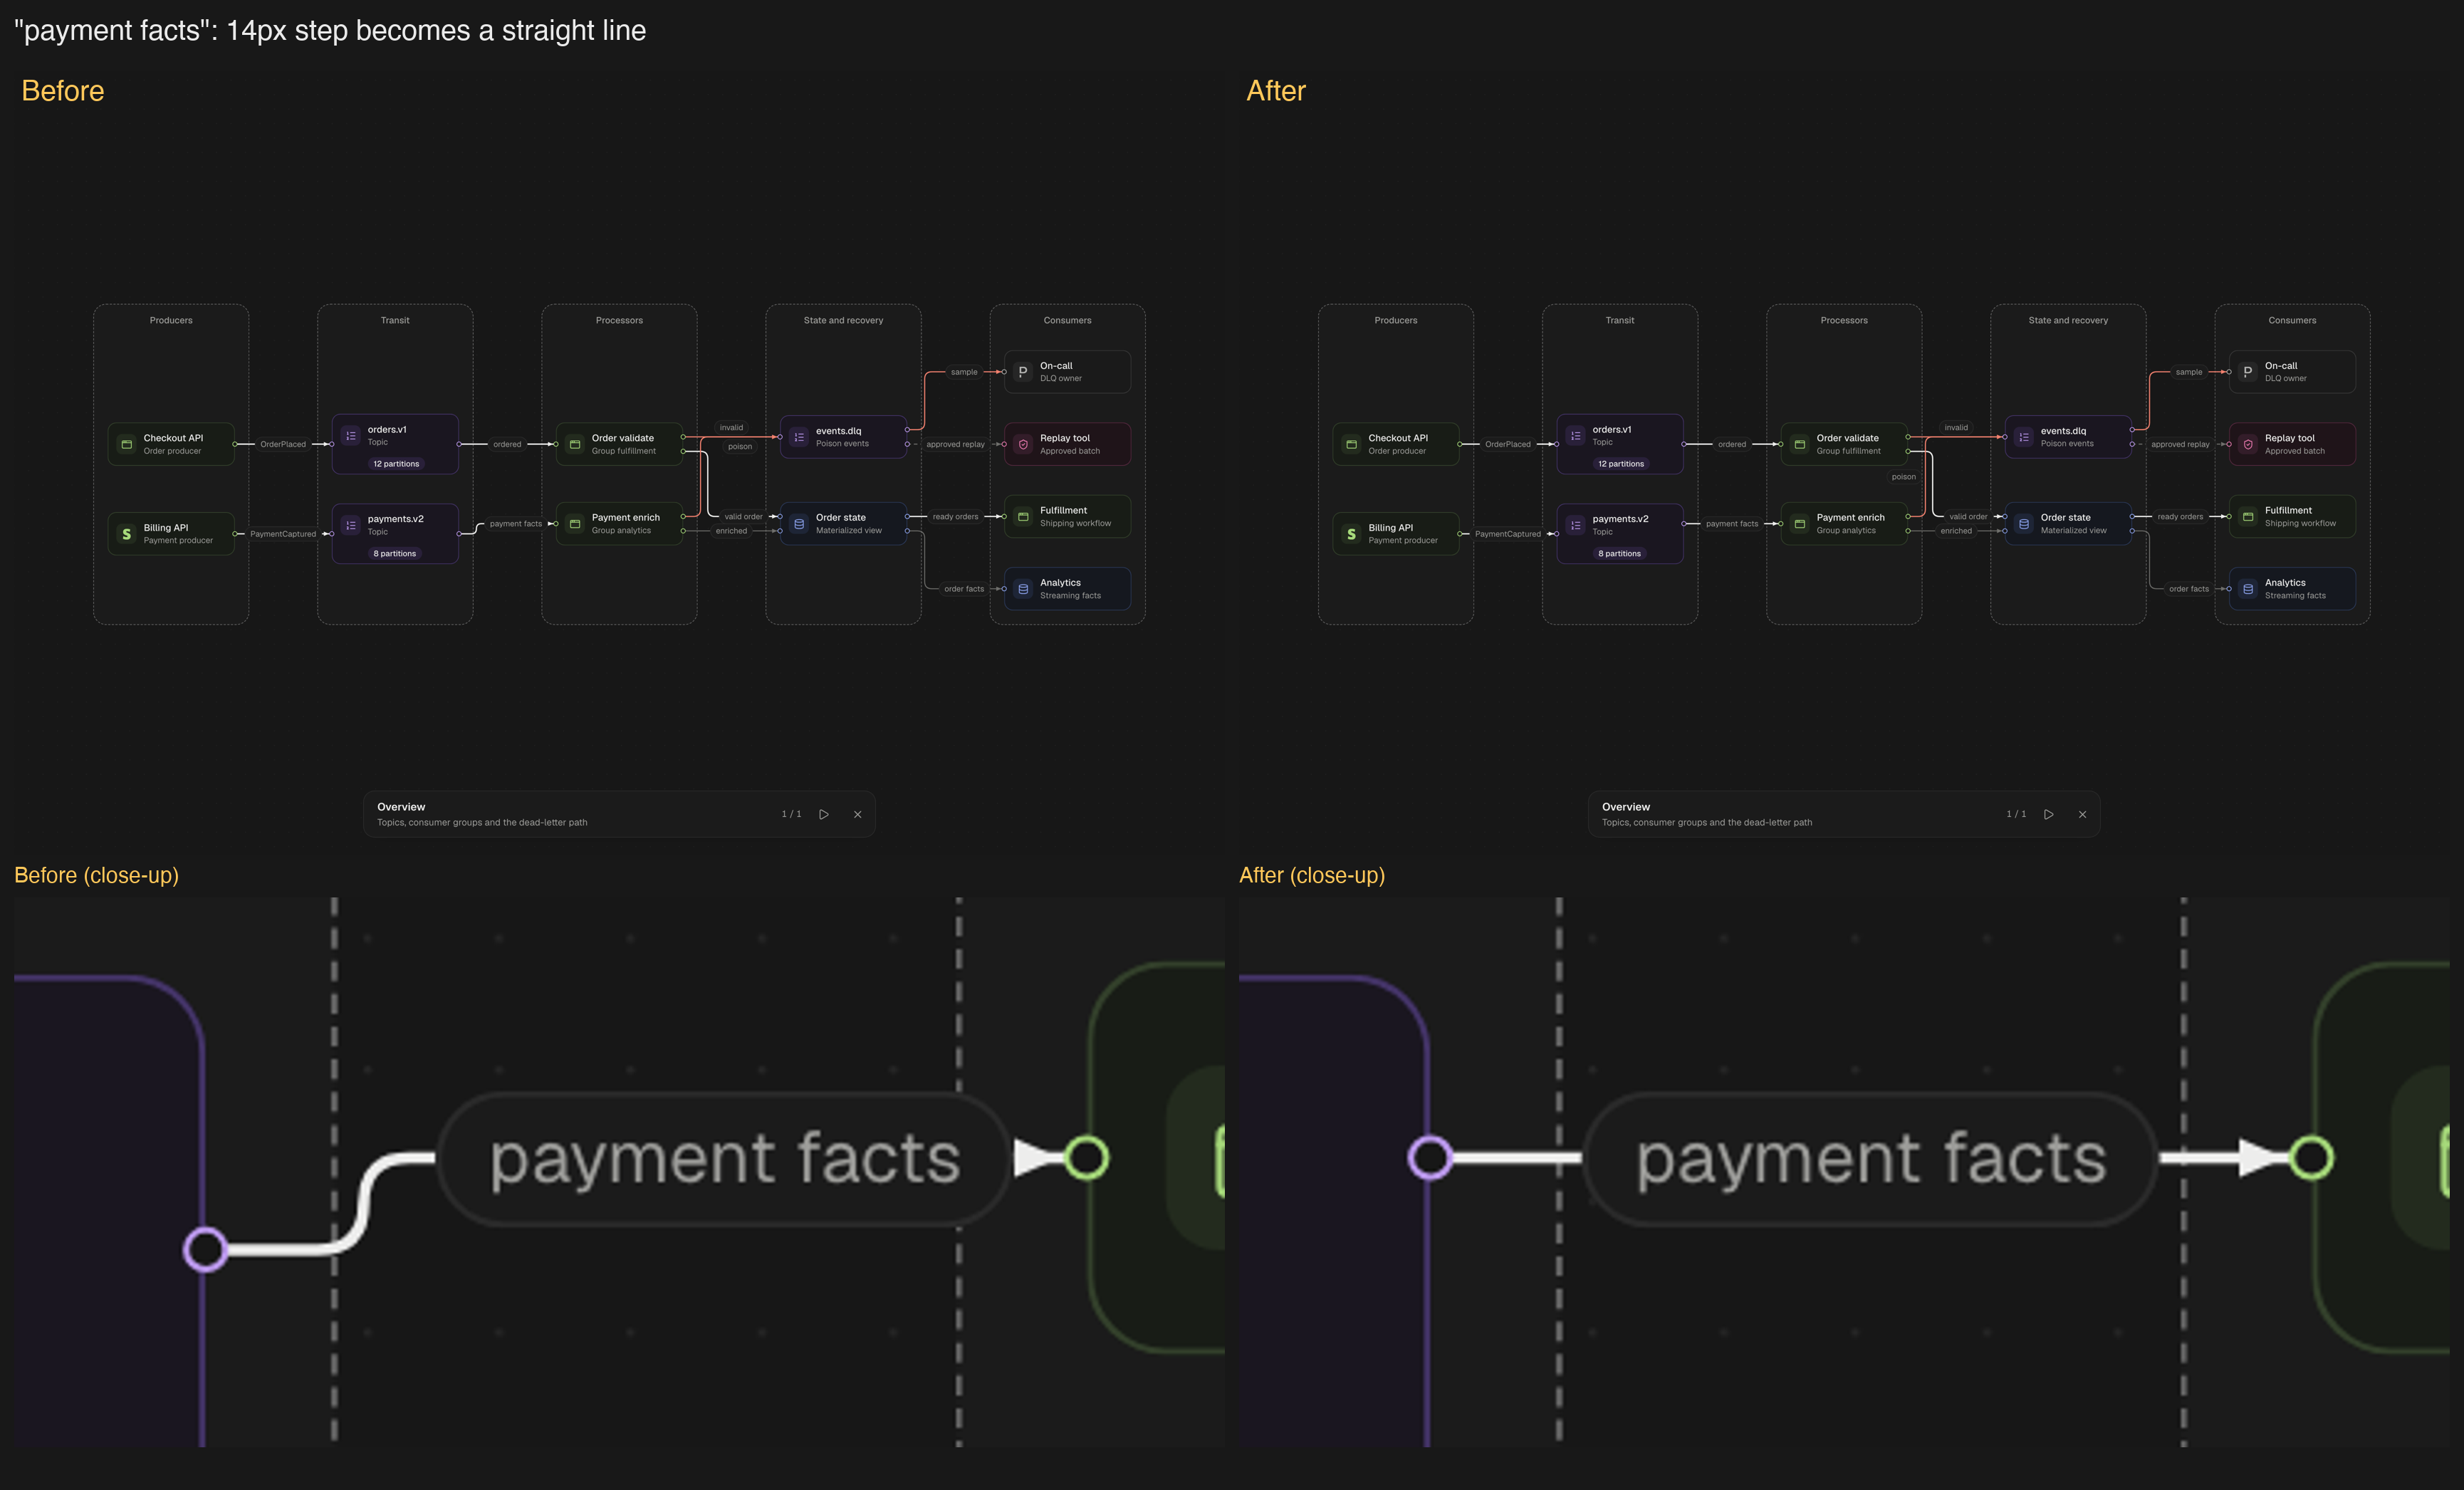Screen dimensions: 2464x1490
Task: Click Billing API 'S' icon in Before diagram
Action: click(126, 534)
